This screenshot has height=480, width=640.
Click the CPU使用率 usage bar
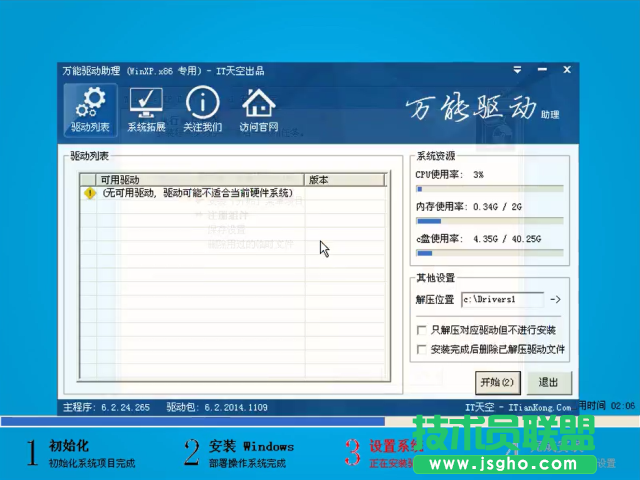click(x=489, y=189)
